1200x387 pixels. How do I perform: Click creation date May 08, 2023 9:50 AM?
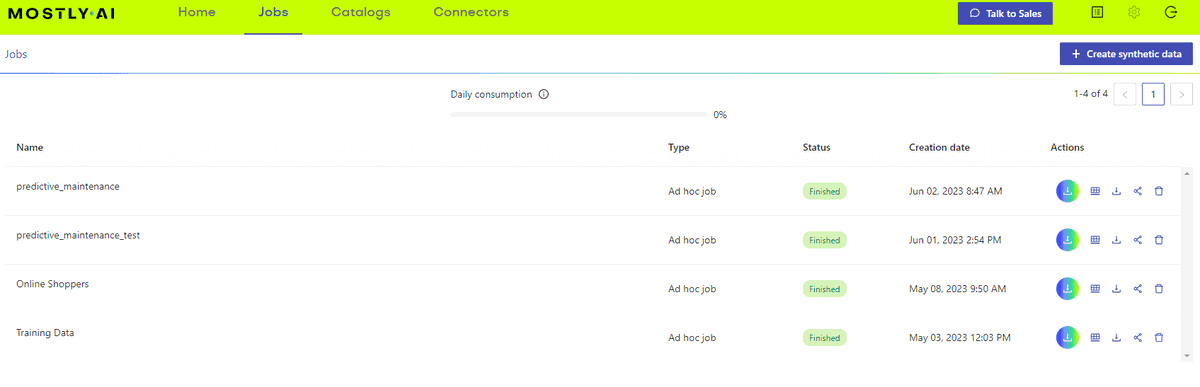[957, 289]
